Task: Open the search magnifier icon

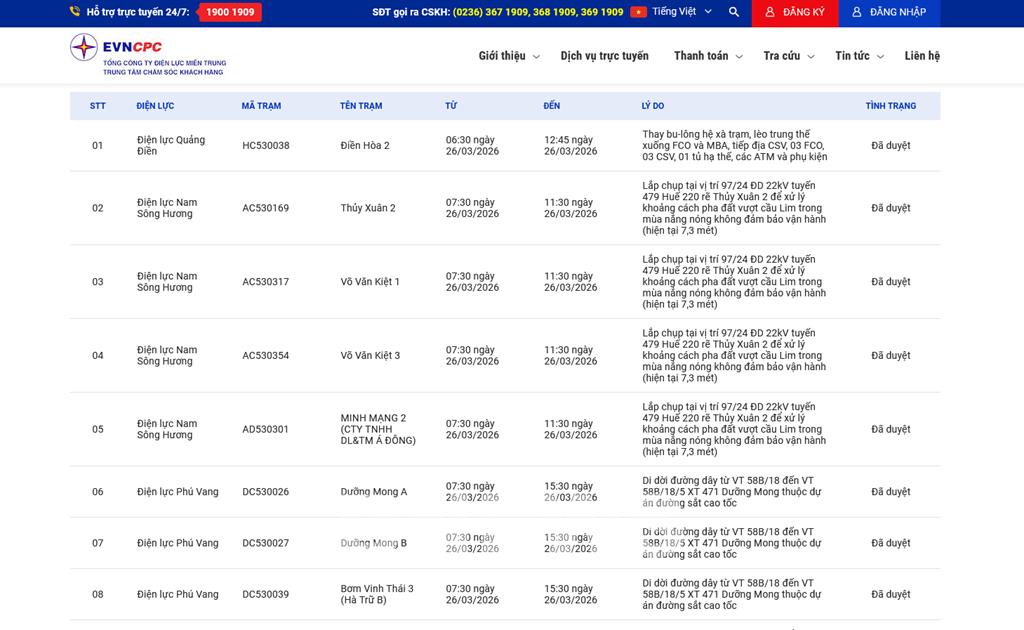Action: (734, 12)
